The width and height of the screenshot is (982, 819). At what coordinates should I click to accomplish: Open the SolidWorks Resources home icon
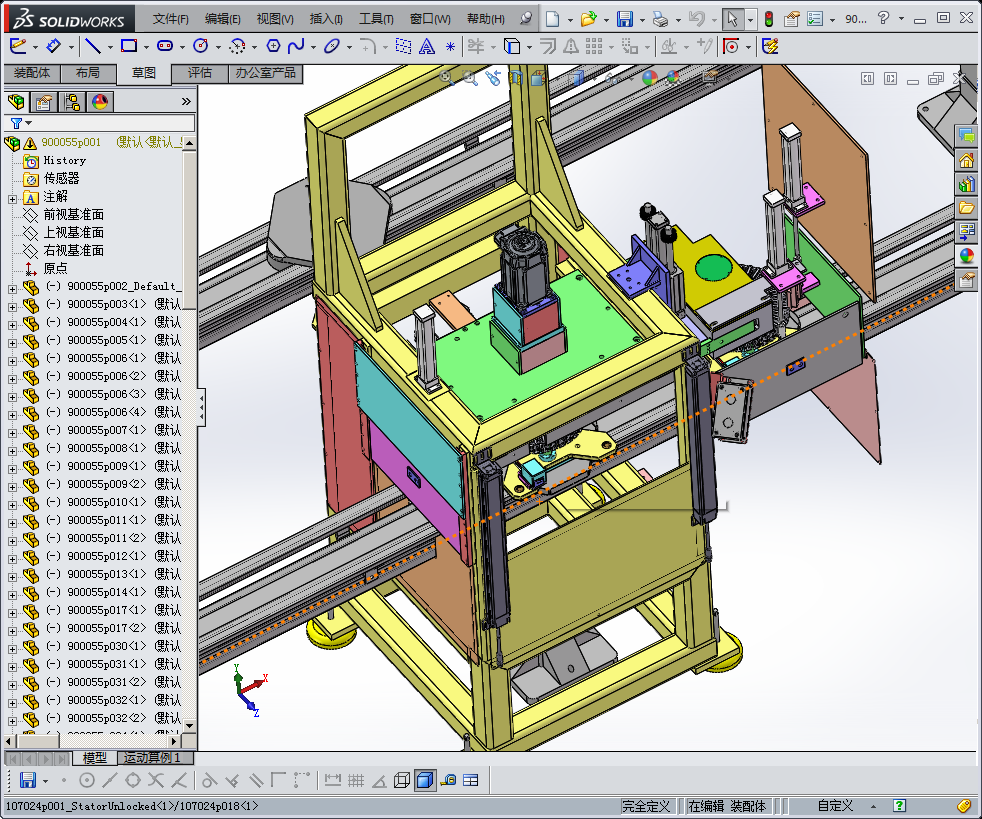click(967, 160)
